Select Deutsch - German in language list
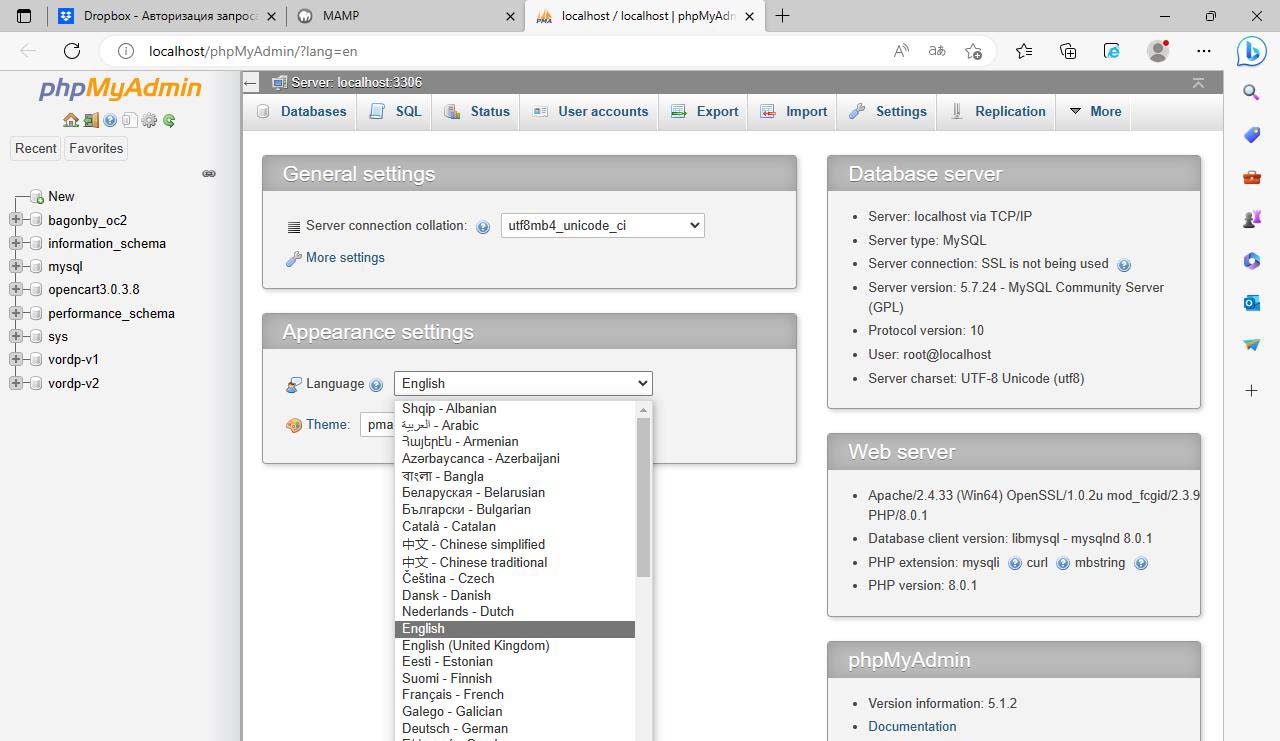The width and height of the screenshot is (1280, 741). click(x=455, y=728)
